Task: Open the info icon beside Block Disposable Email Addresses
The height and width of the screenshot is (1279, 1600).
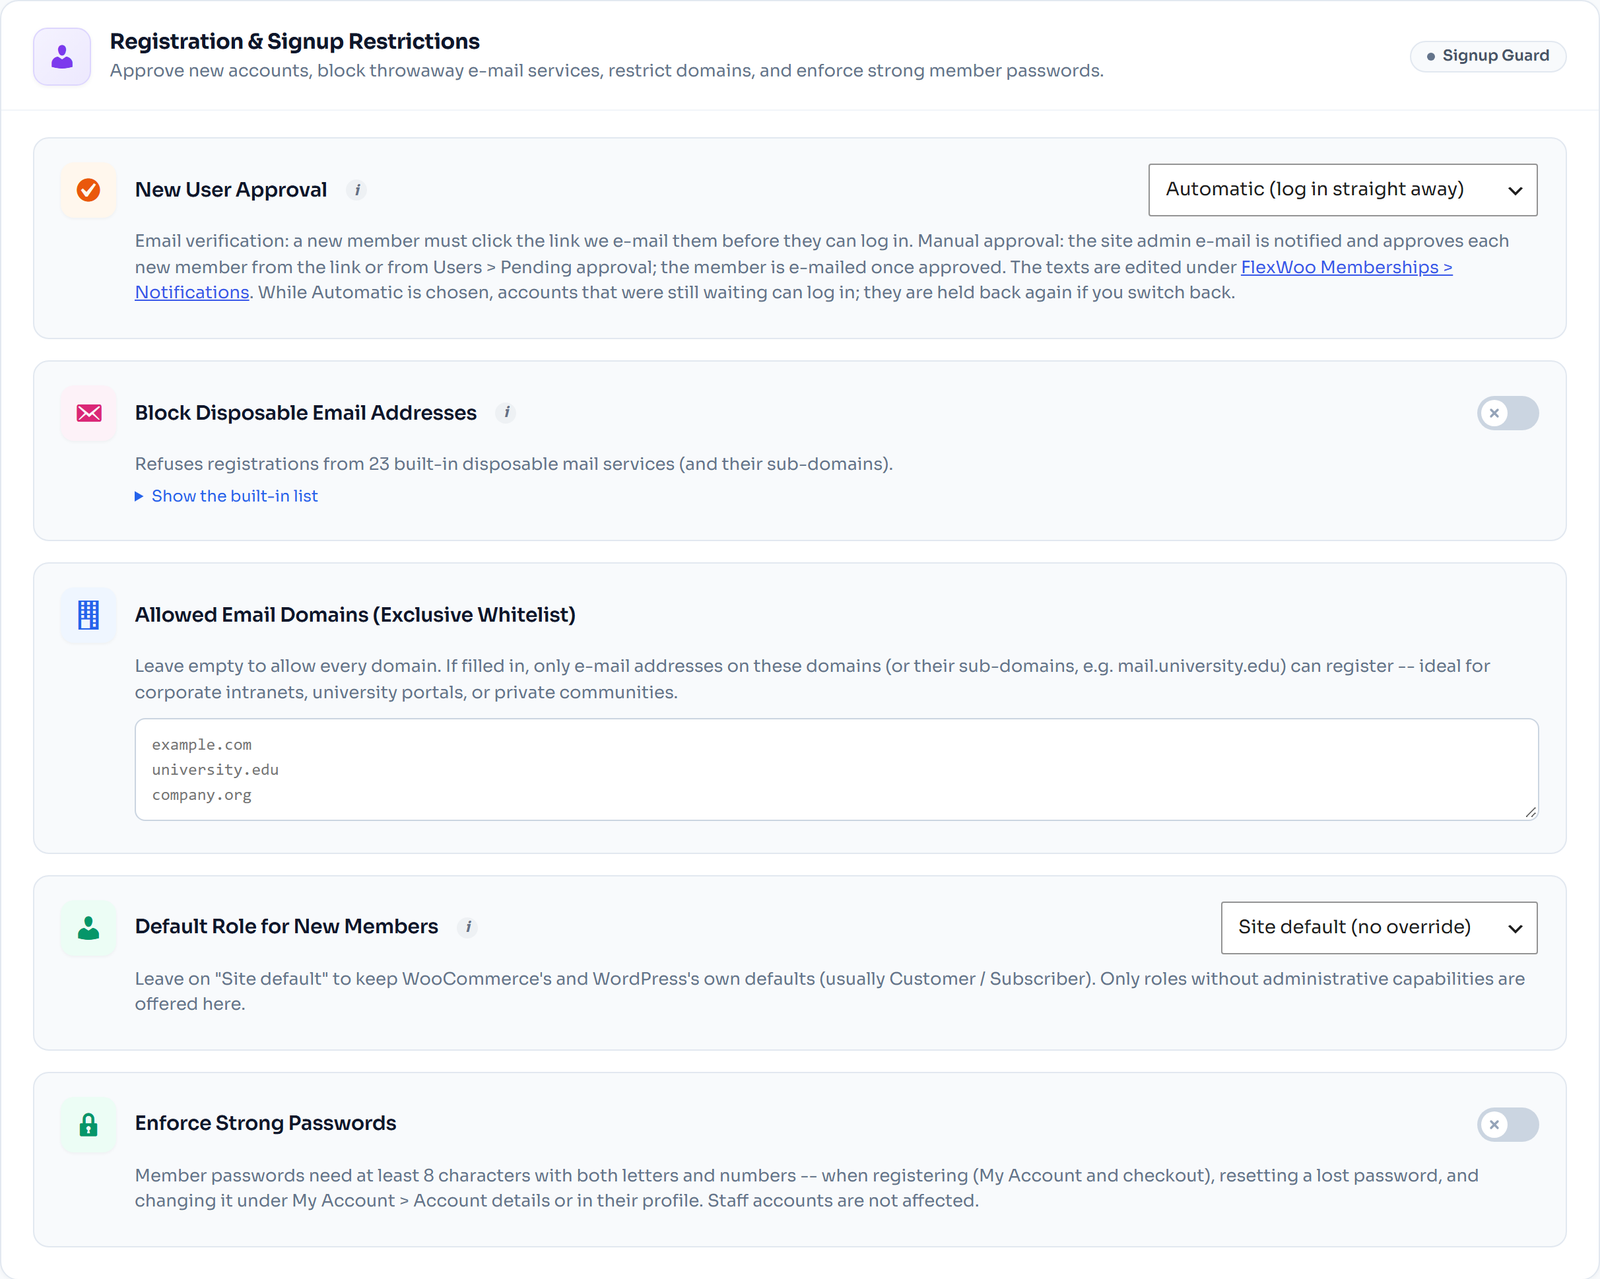Action: click(x=507, y=413)
